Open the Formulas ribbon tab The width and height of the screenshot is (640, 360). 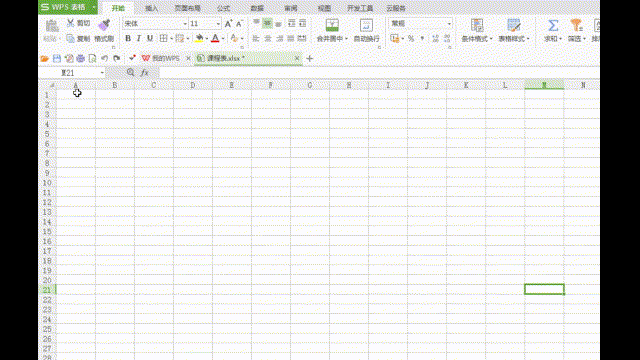[223, 8]
